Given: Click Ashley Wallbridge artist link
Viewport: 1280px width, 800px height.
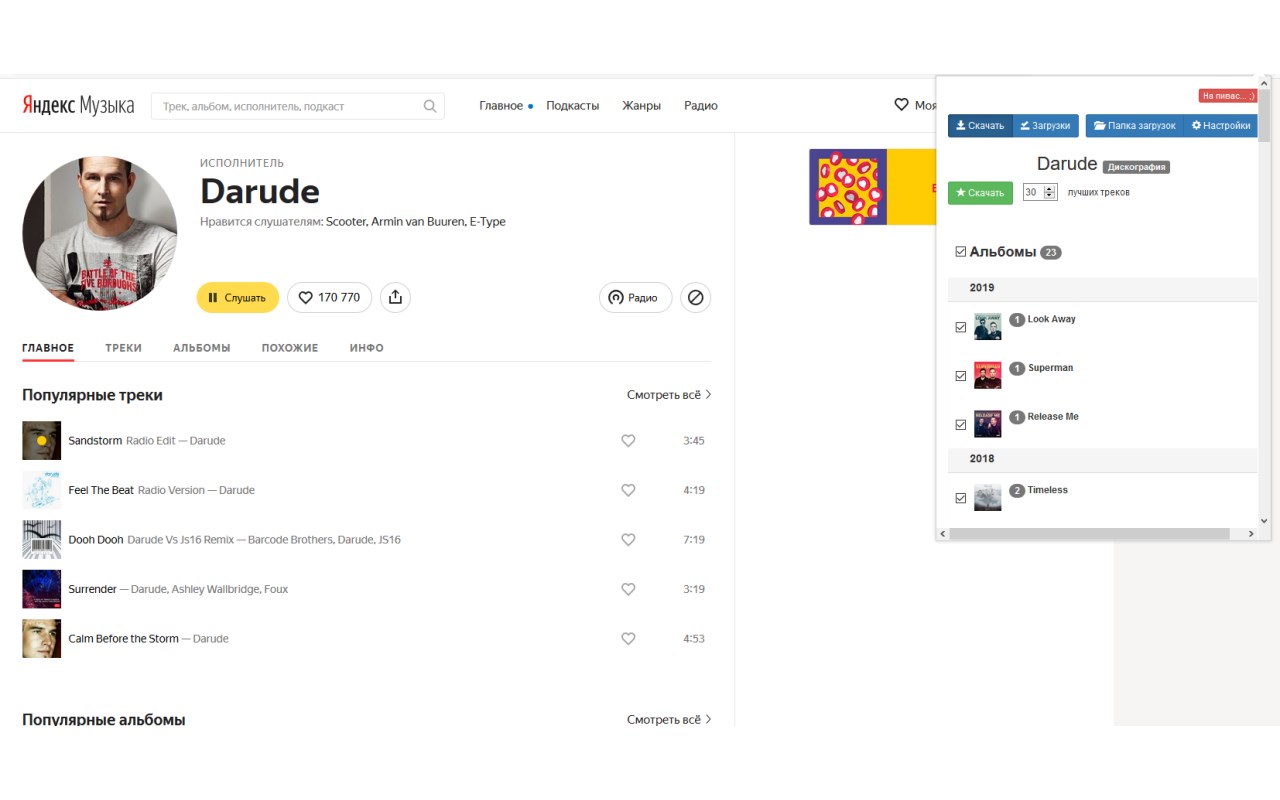Looking at the screenshot, I should pos(215,589).
